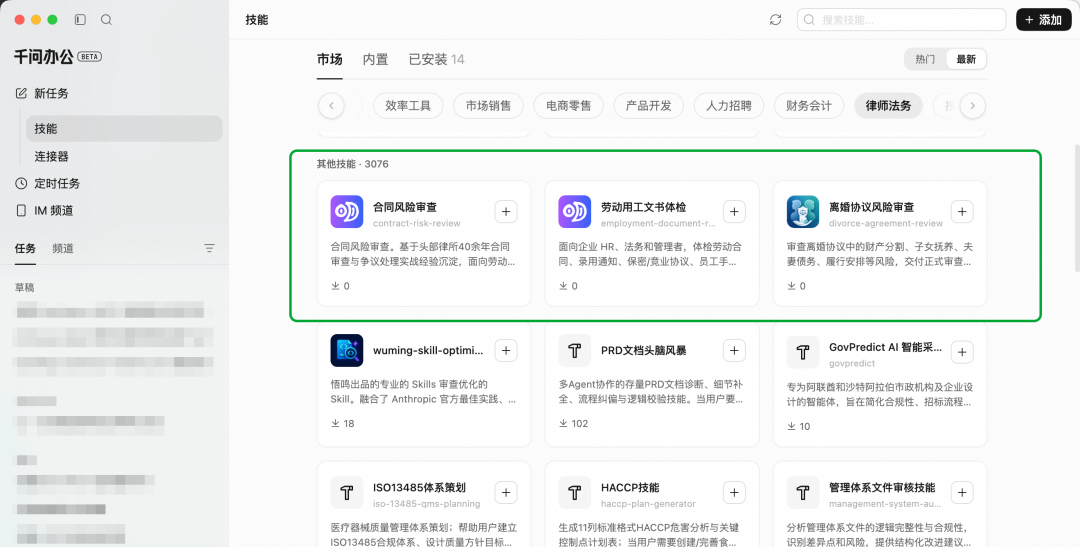Open the PRD文档头脑风暴 skill title
The image size is (1080, 547).
(643, 350)
